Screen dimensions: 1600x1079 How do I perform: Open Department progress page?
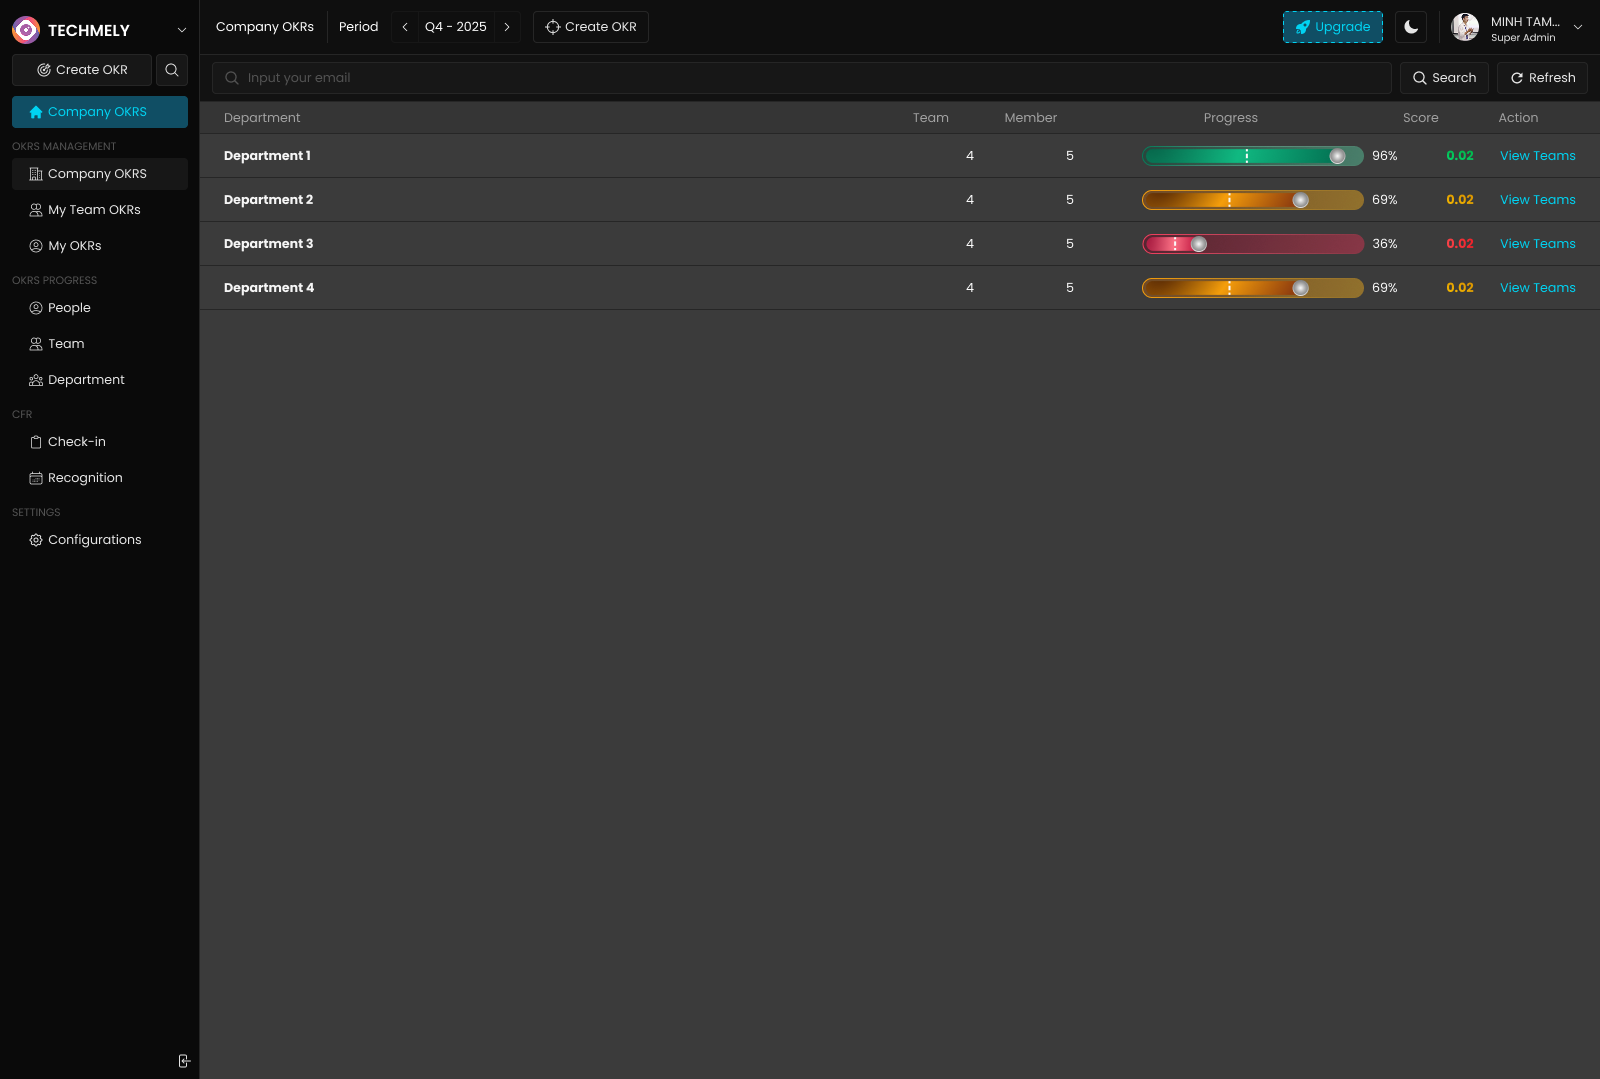tap(100, 380)
